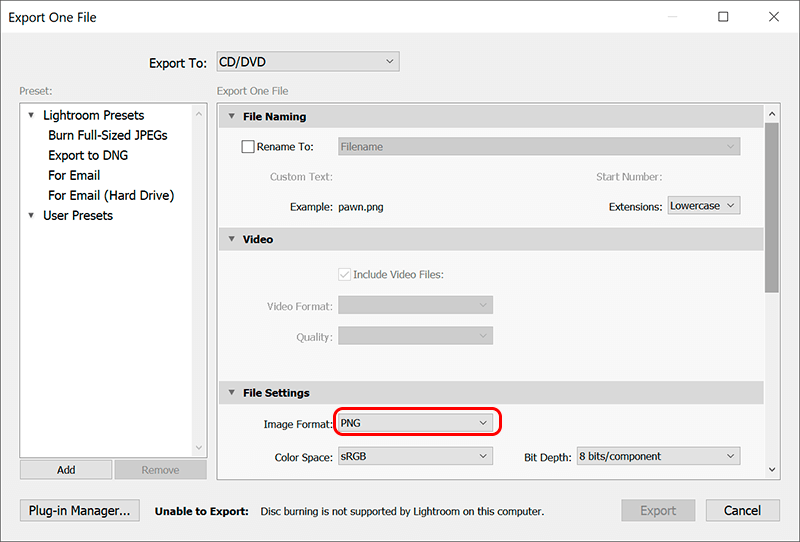Screen dimensions: 800x542
Task: Click the Export button
Action: coord(658,510)
